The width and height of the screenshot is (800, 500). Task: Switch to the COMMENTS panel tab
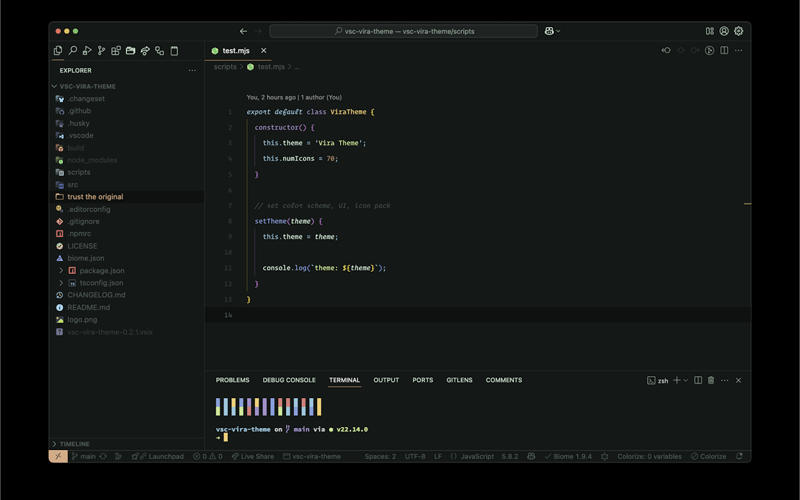tap(504, 380)
